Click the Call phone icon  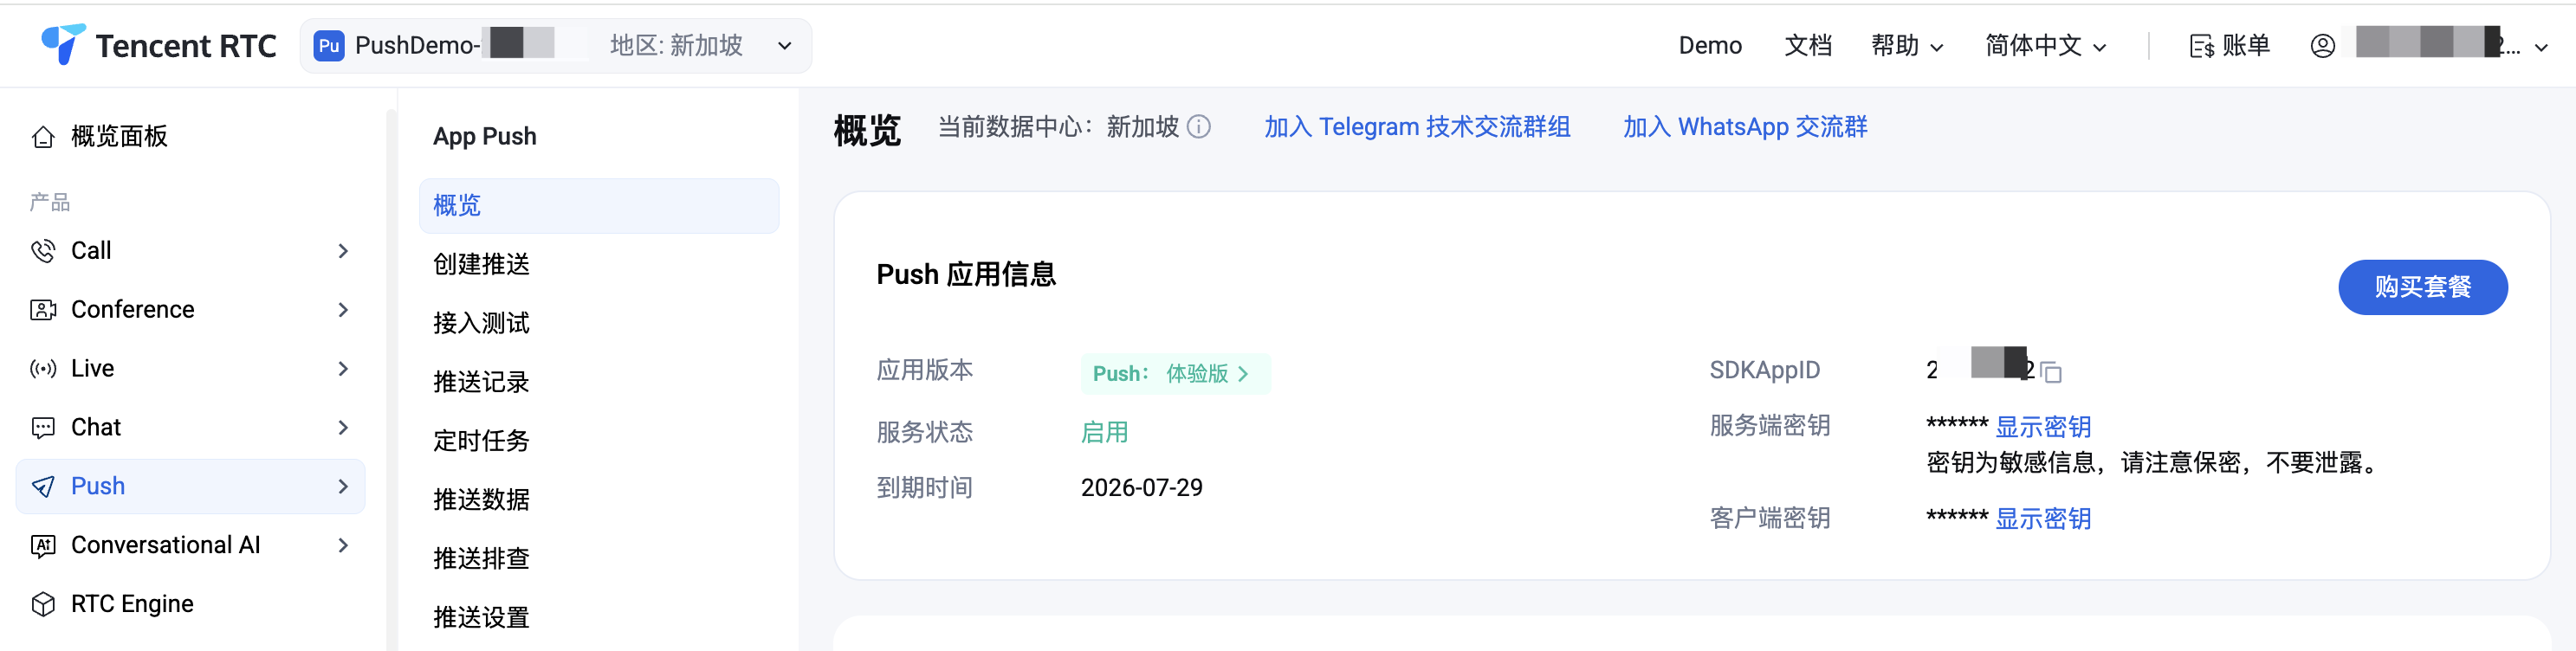point(43,251)
